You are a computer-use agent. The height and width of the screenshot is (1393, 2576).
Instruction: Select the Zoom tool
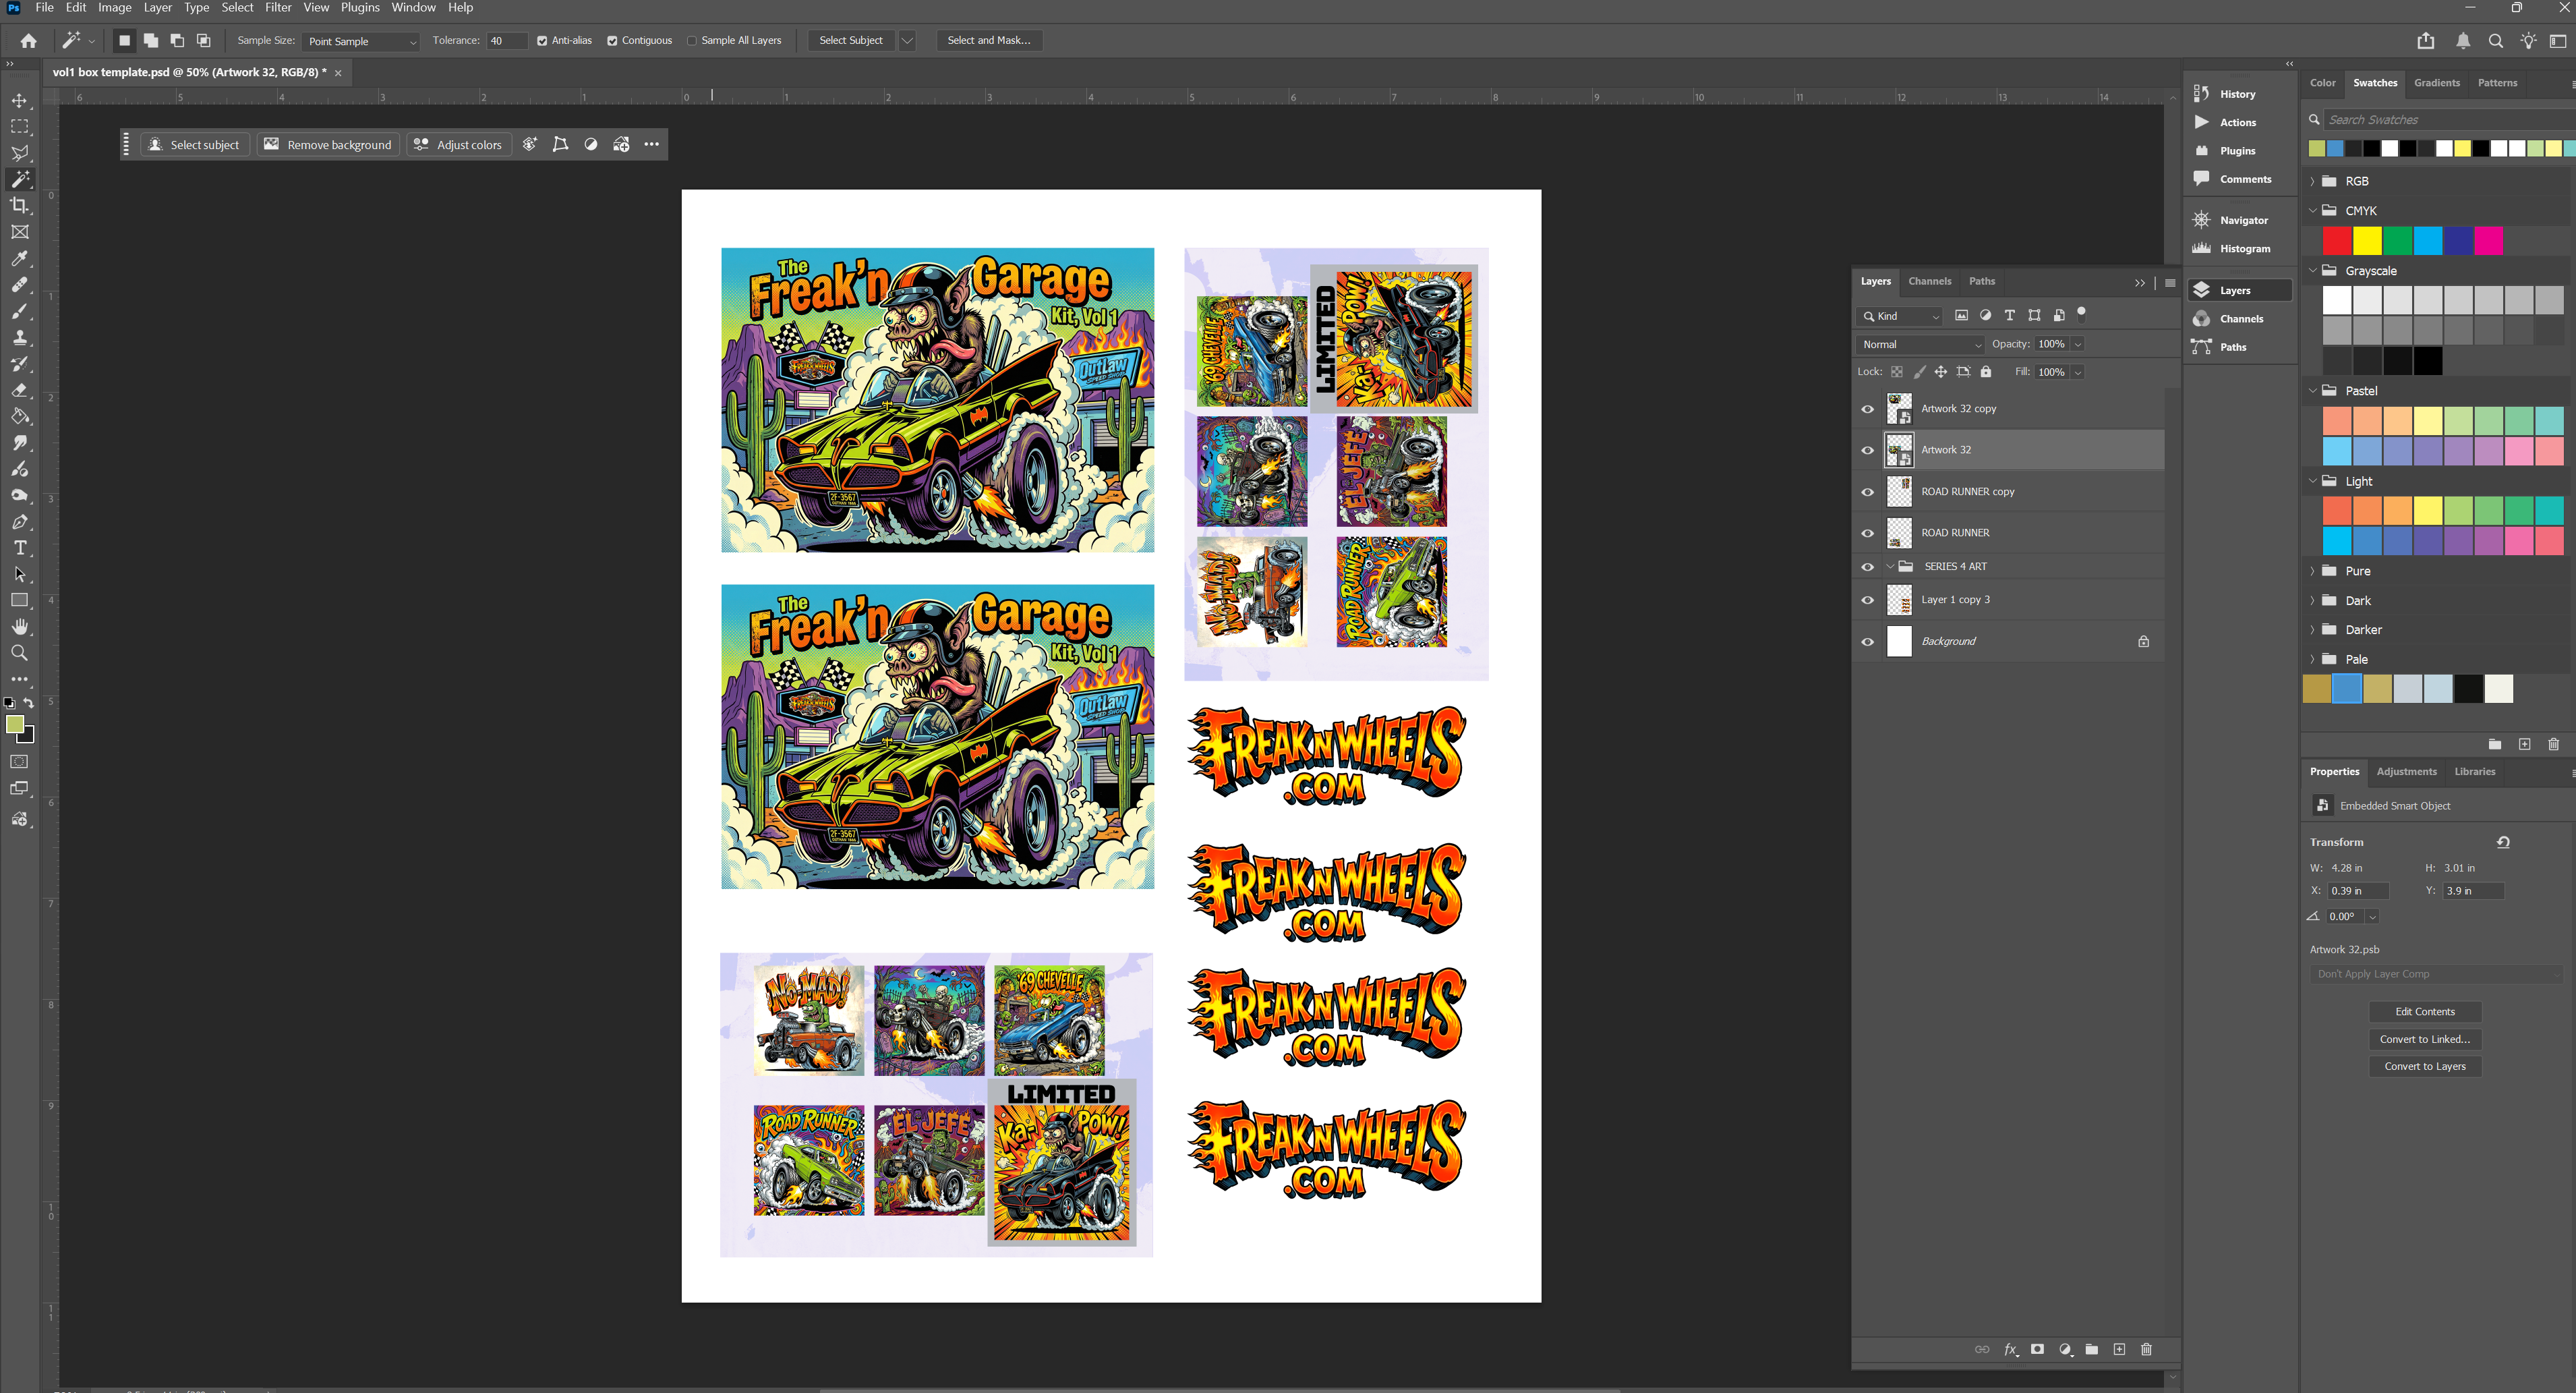(x=20, y=653)
